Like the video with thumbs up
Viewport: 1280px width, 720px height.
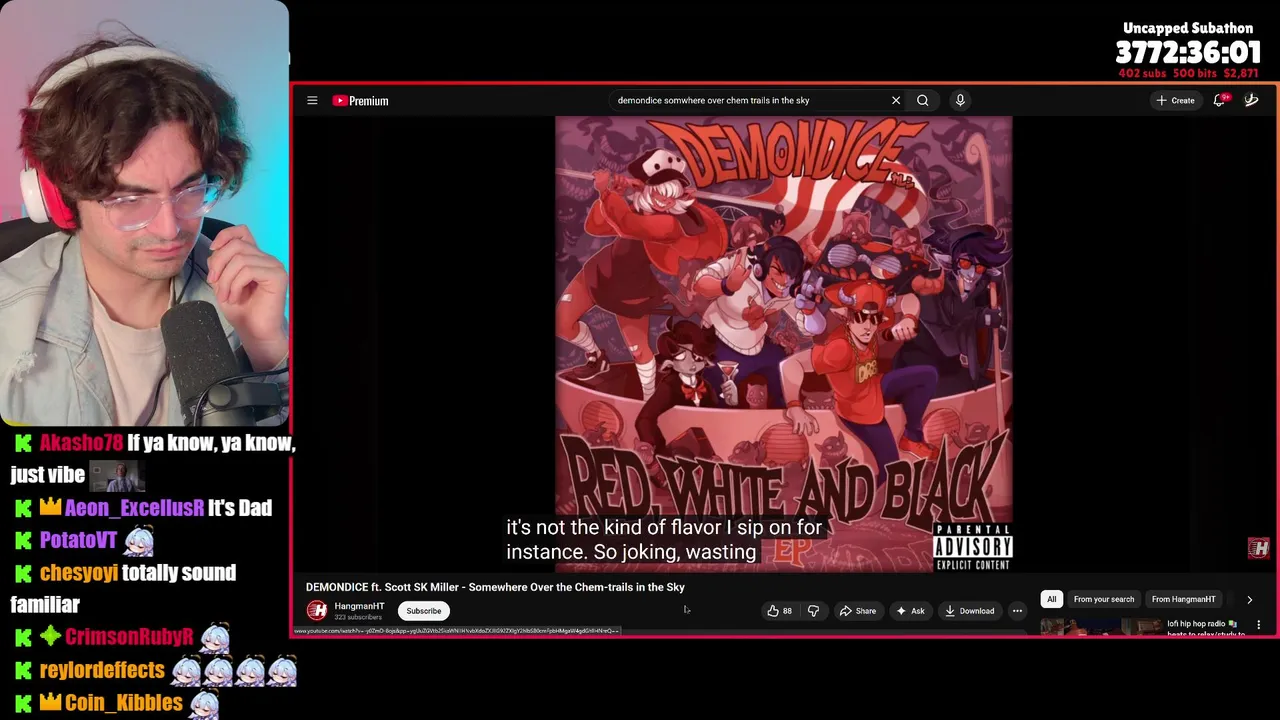coord(779,611)
